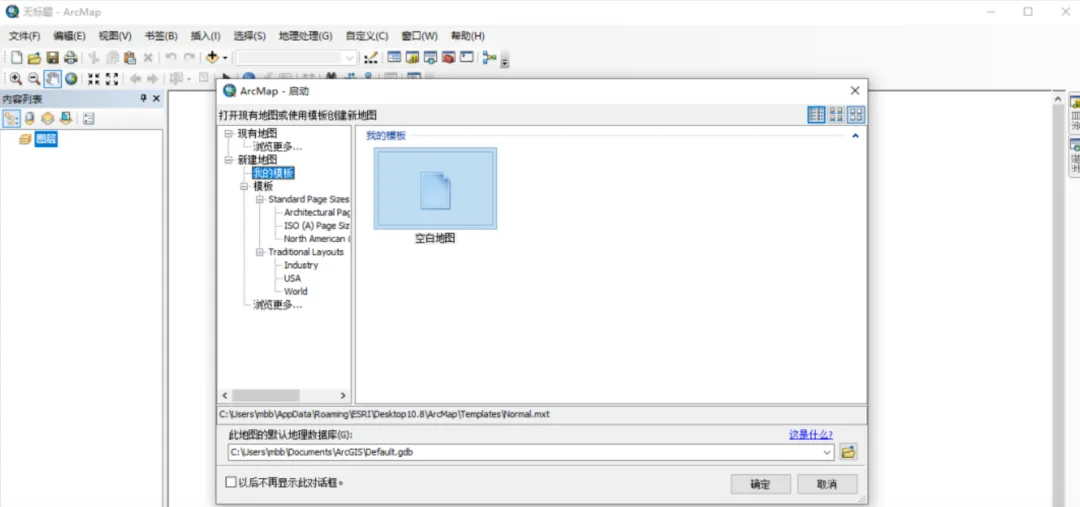The image size is (1080, 507).
Task: Check 以后不再显示此对话框 checkbox
Action: pos(231,482)
